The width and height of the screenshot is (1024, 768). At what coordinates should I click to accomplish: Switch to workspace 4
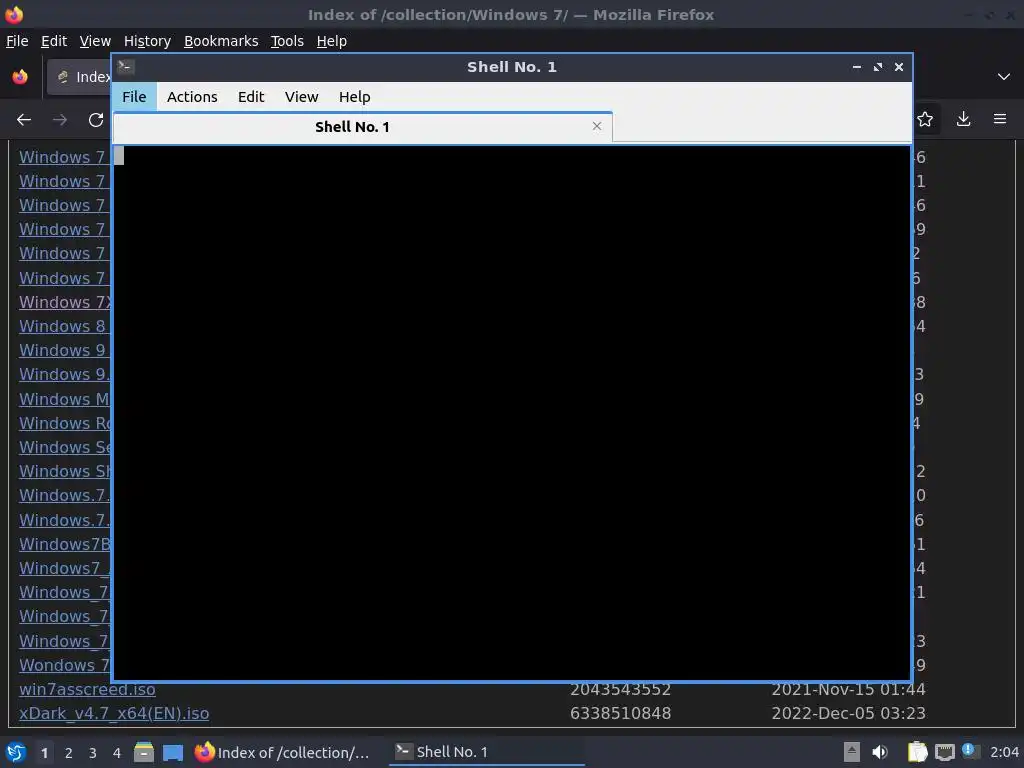(x=117, y=753)
